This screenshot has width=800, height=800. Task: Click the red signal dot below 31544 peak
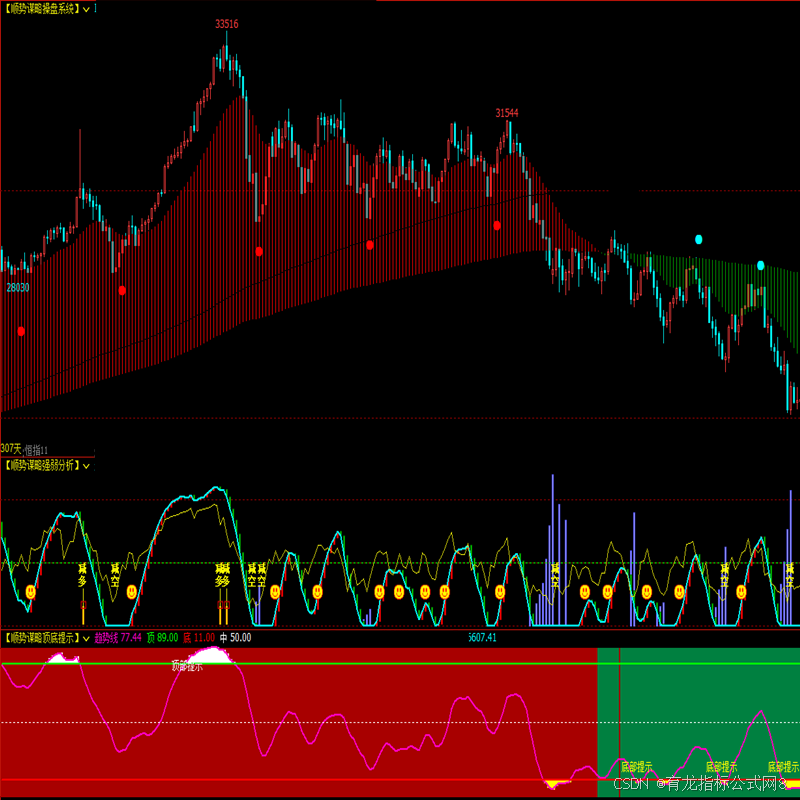click(x=497, y=226)
